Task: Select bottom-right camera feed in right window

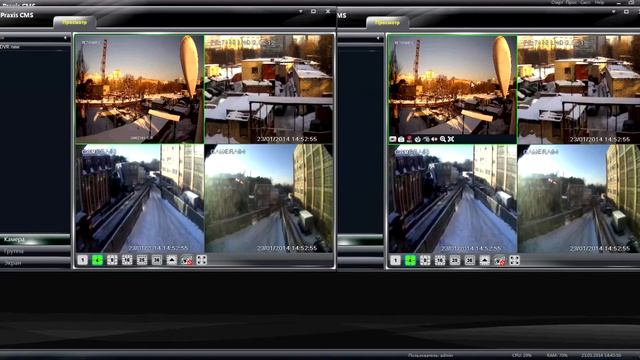Action: (579, 198)
